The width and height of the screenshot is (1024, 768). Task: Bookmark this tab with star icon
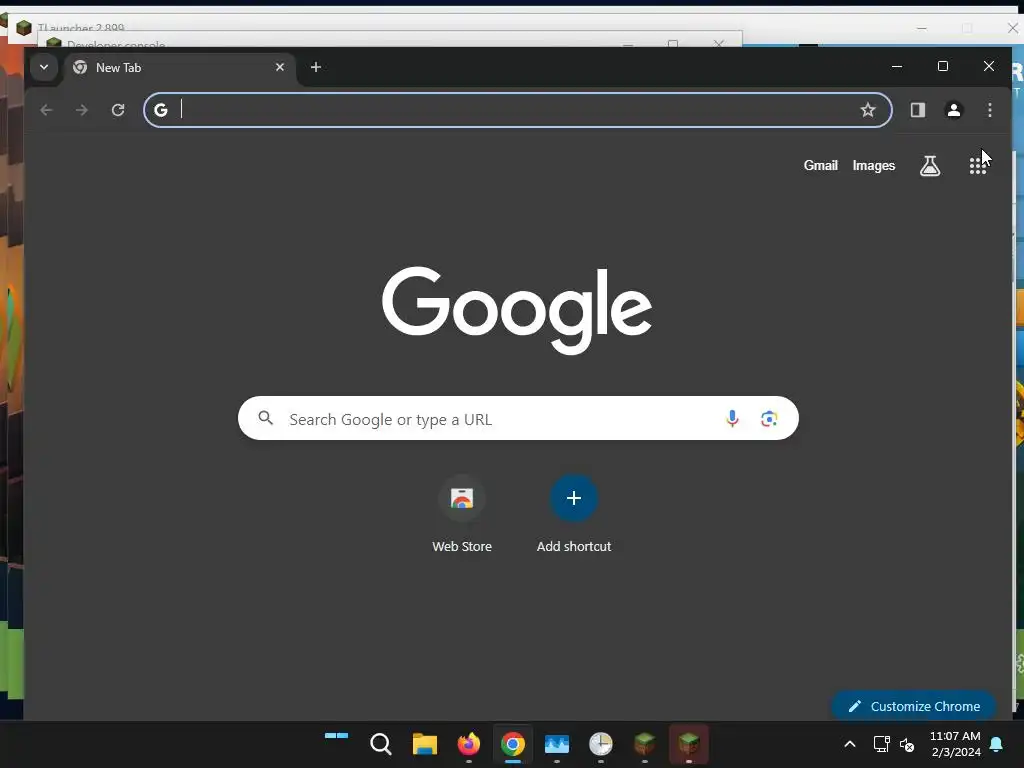(x=867, y=110)
